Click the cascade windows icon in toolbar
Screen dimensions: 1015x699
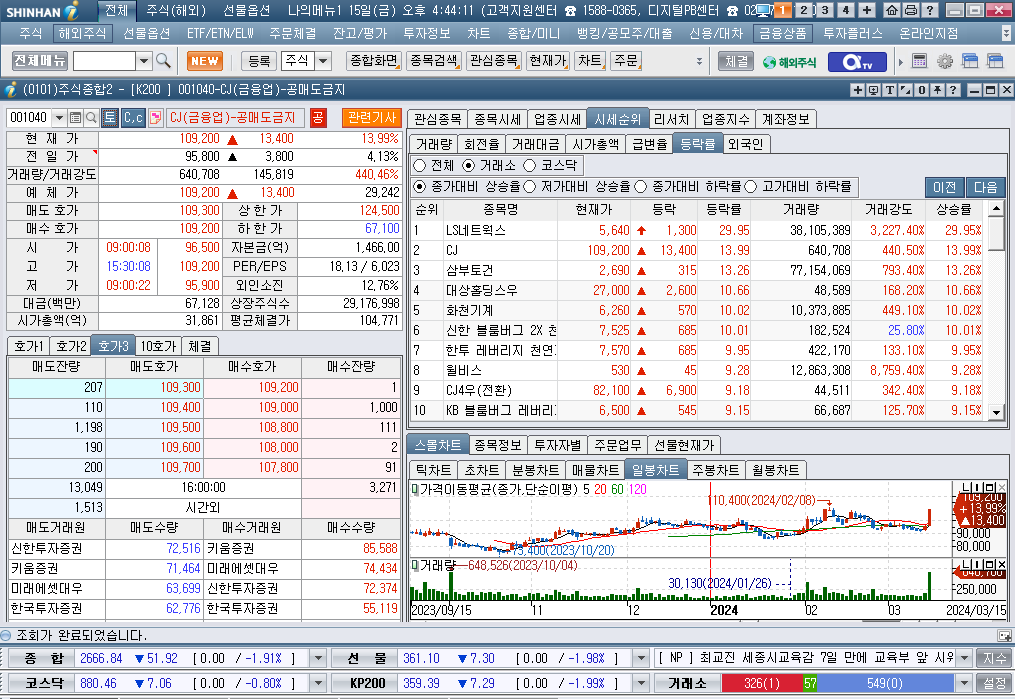pos(970,61)
